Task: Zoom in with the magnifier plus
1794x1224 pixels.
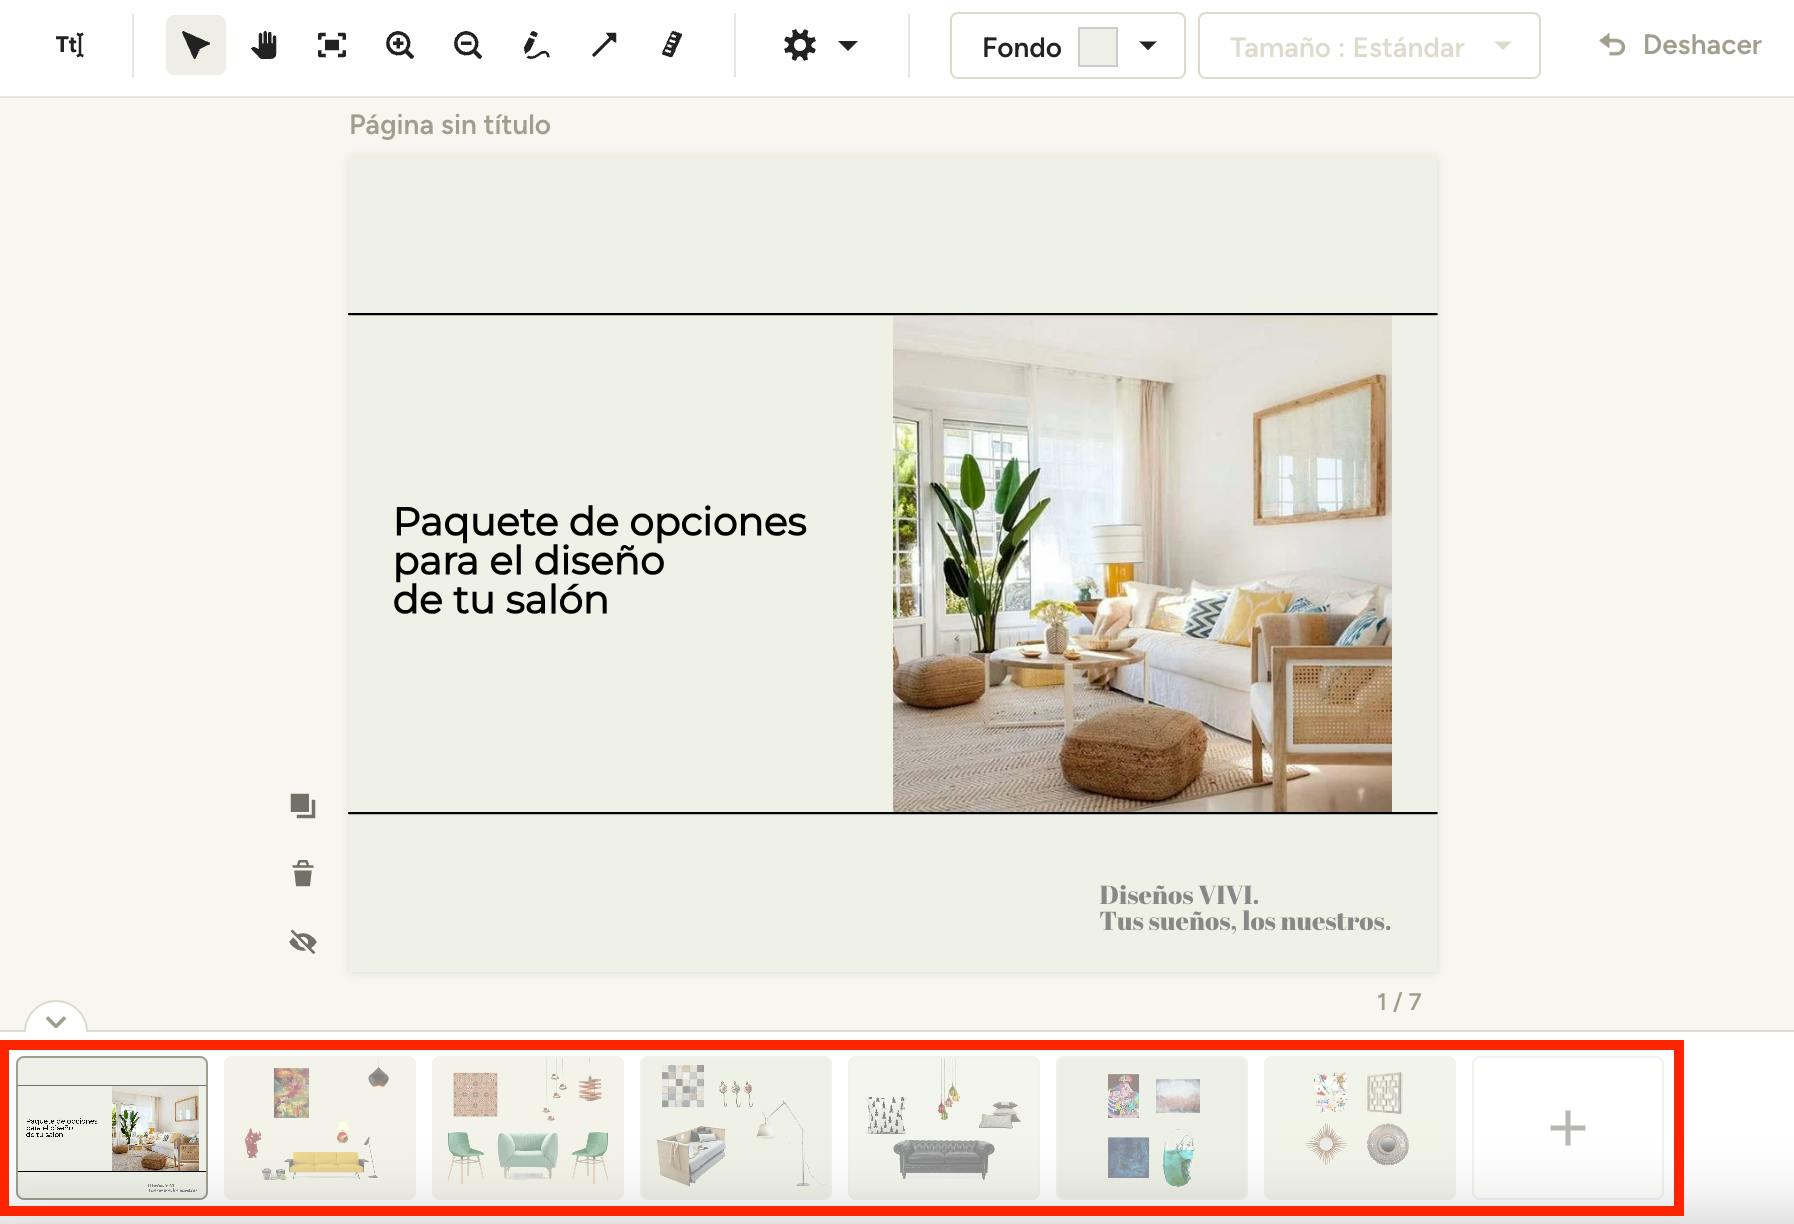Action: (x=400, y=45)
